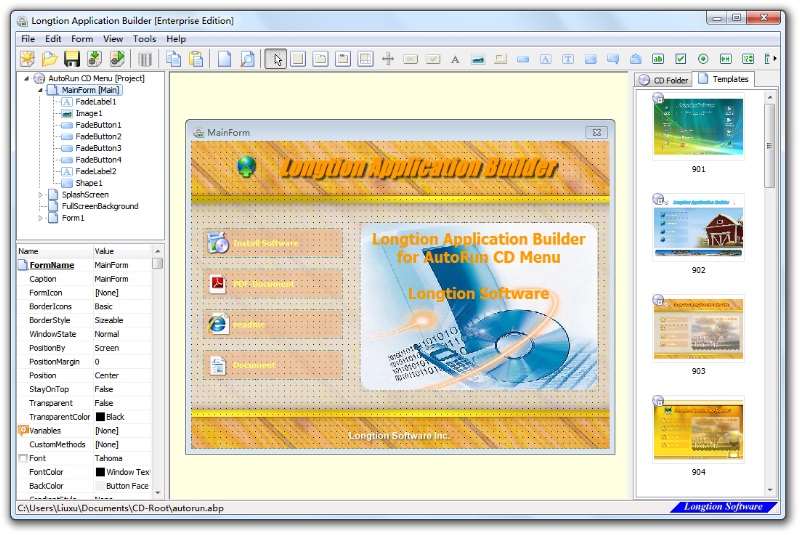Click the Open Project folder icon
Image resolution: width=800 pixels, height=535 pixels.
coord(49,59)
